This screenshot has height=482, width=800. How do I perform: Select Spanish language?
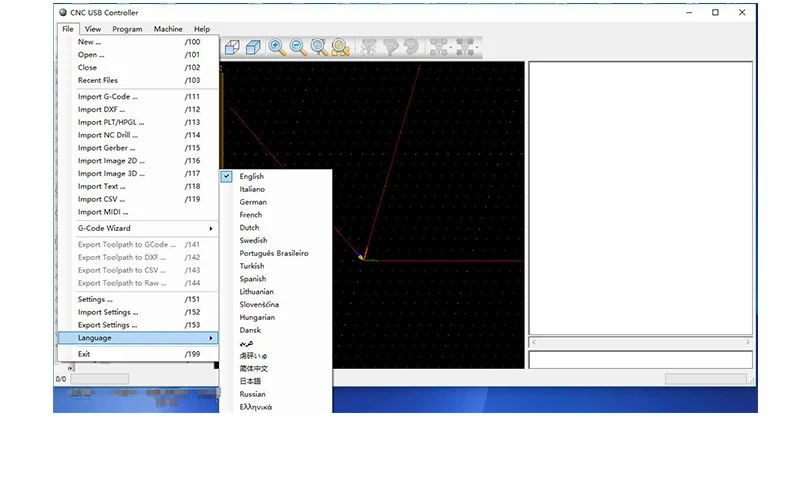pos(276,278)
